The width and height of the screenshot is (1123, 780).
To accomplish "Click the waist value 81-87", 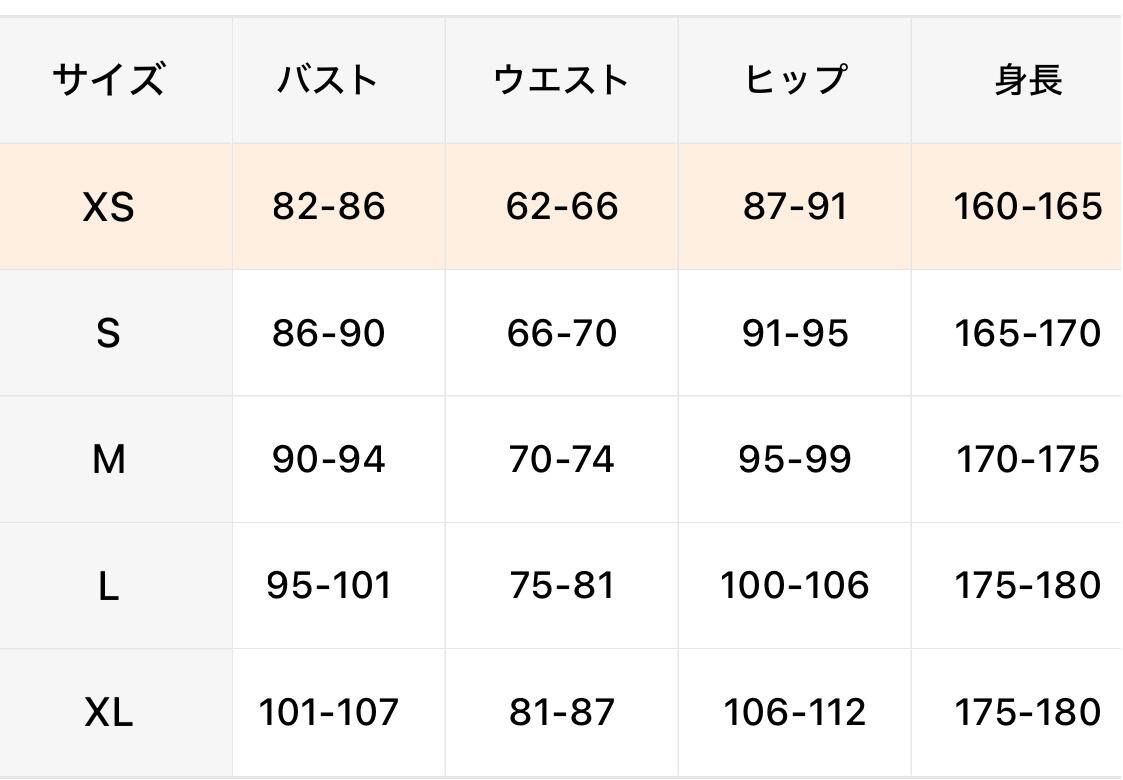I will coord(562,712).
